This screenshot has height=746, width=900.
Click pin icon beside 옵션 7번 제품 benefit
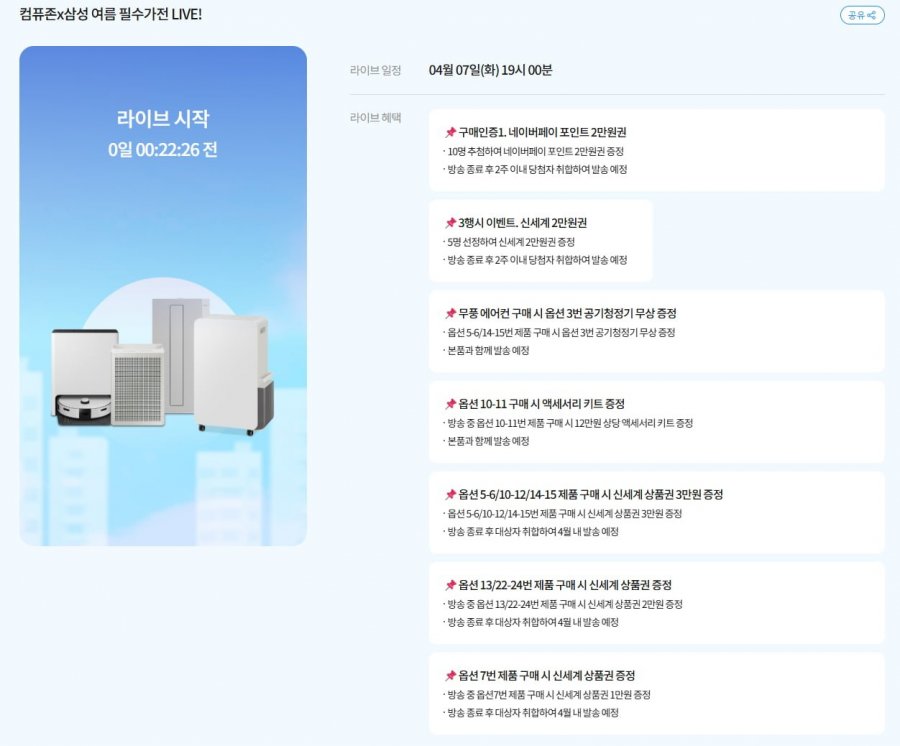point(450,676)
